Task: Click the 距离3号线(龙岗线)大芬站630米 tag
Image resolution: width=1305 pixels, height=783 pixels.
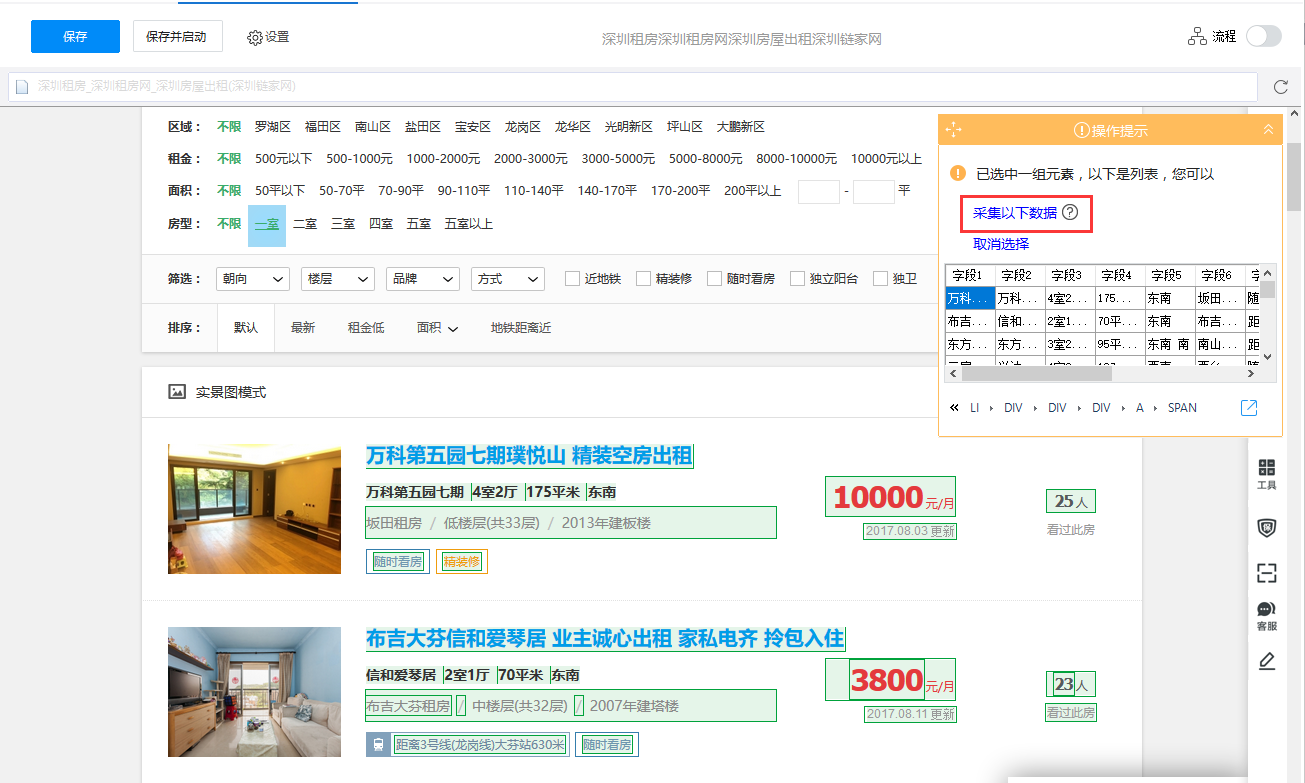Action: 480,744
